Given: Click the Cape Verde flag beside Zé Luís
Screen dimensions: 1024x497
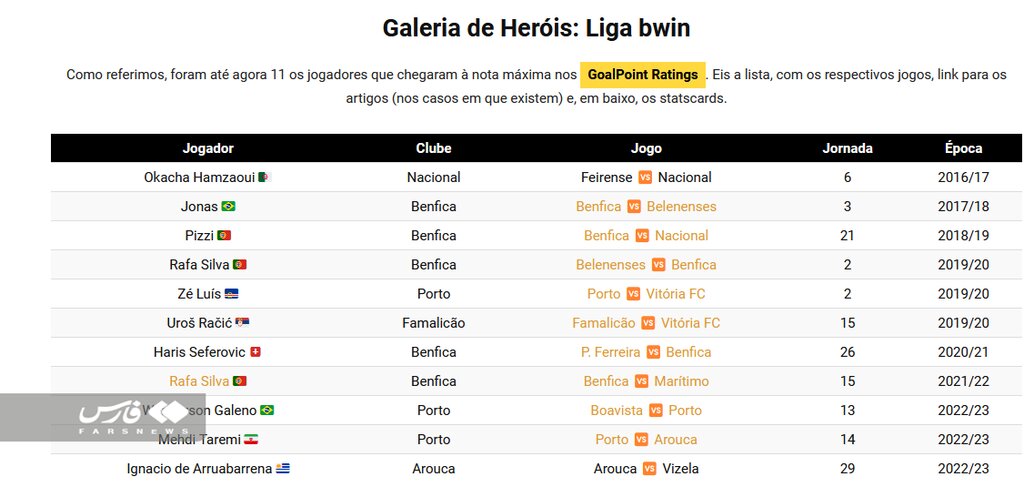Looking at the screenshot, I should (x=232, y=294).
